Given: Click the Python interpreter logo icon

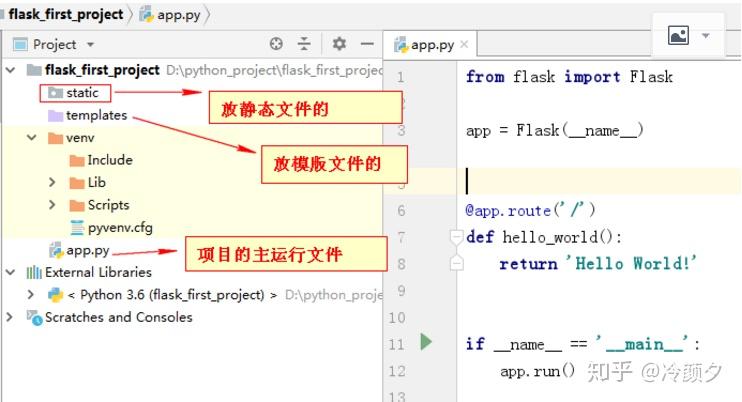Looking at the screenshot, I should [55, 295].
